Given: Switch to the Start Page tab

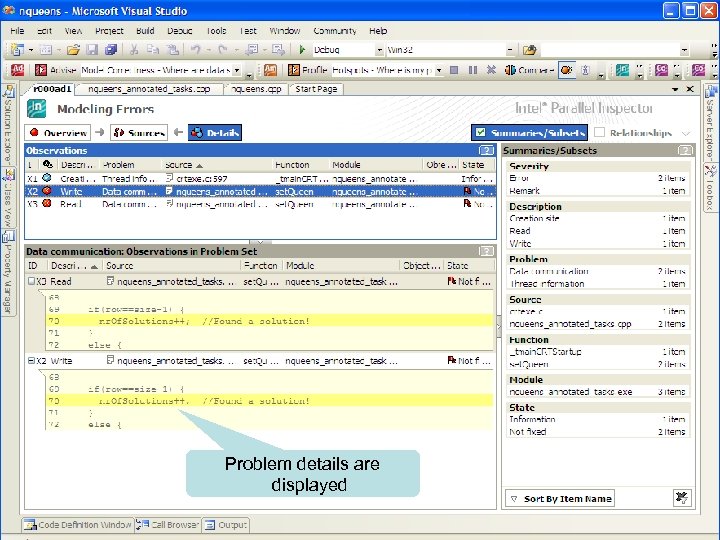Looking at the screenshot, I should pyautogui.click(x=316, y=89).
